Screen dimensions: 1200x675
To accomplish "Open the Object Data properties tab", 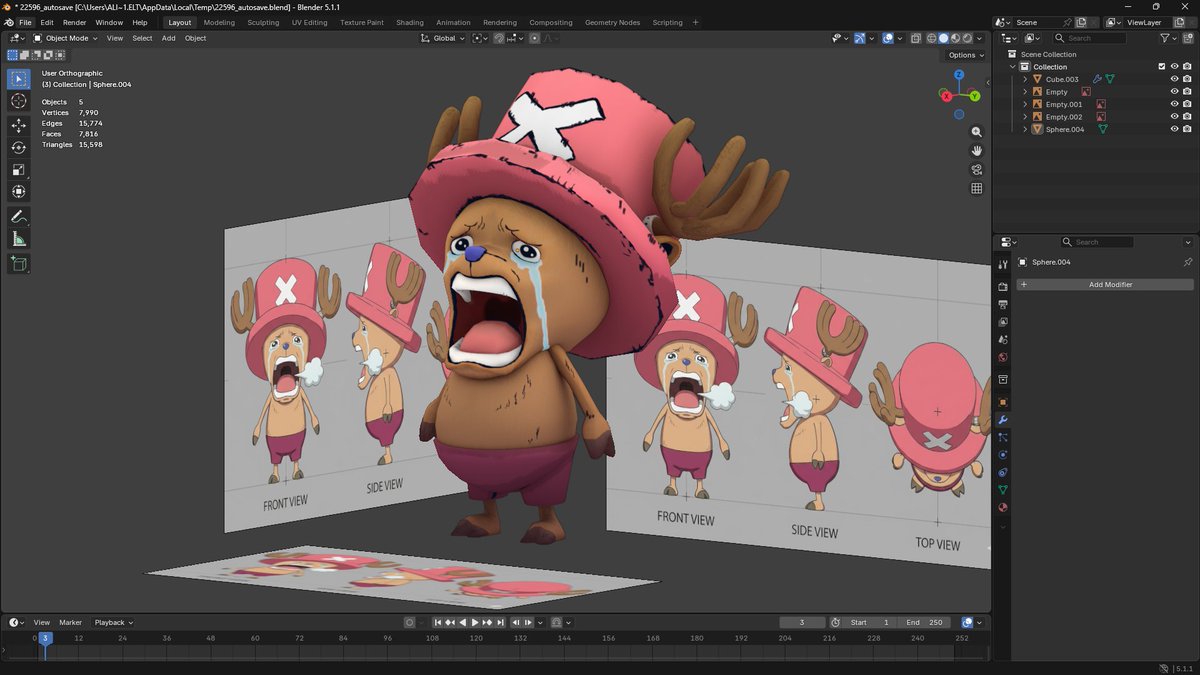I will [x=1003, y=490].
